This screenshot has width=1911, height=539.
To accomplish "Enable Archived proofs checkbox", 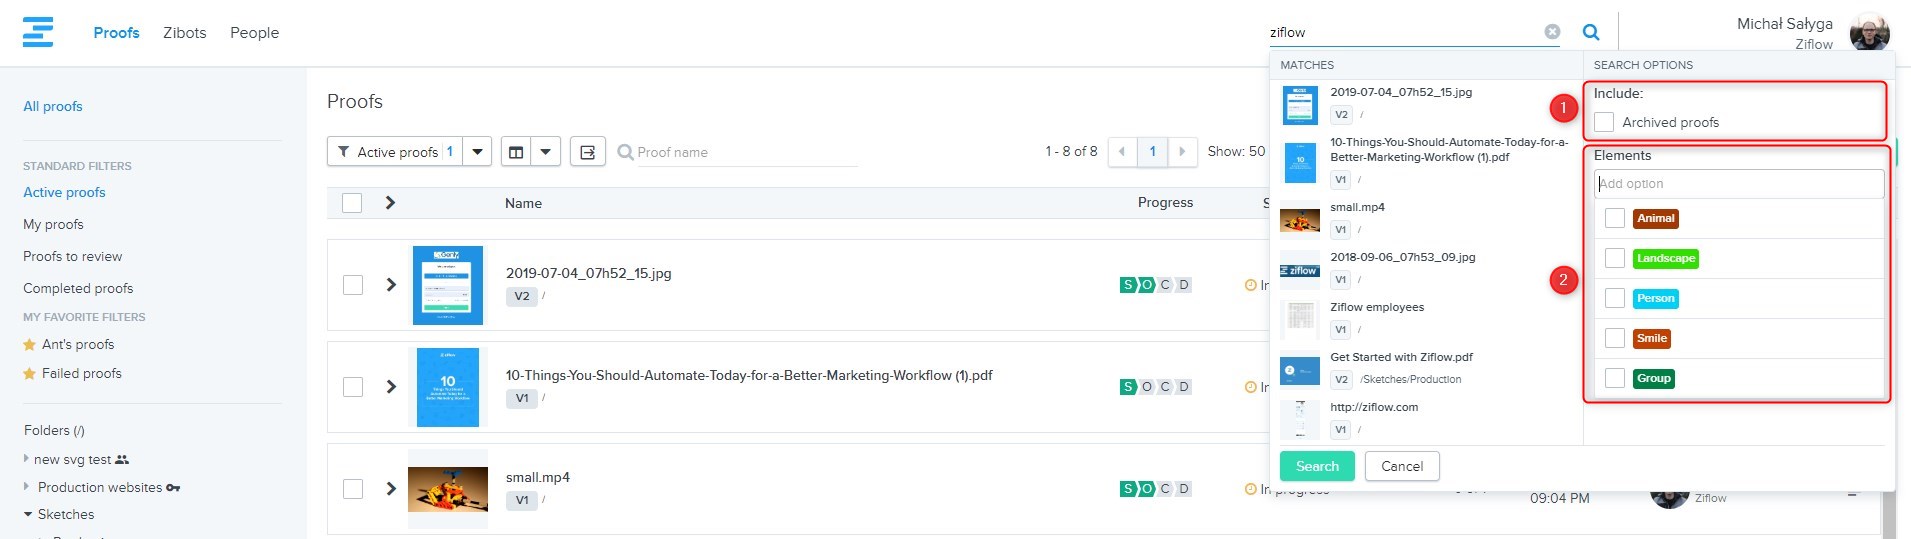I will coord(1604,122).
